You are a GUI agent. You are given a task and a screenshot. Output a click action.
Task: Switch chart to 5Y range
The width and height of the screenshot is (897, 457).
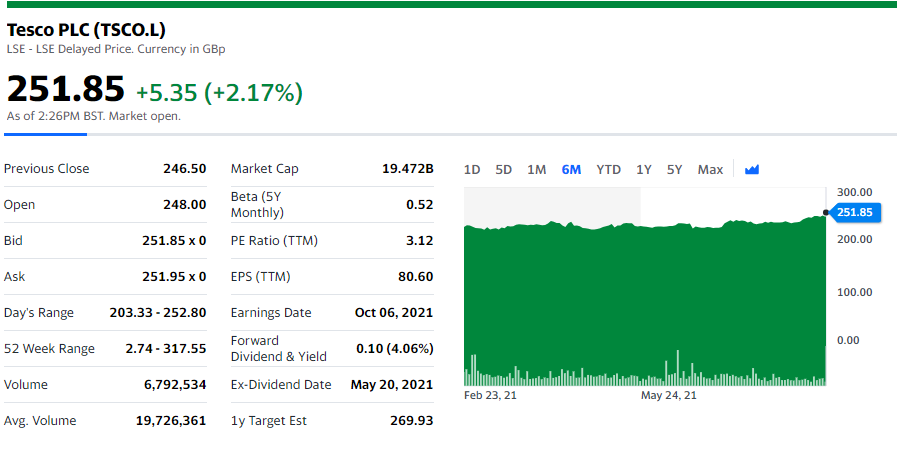(674, 169)
